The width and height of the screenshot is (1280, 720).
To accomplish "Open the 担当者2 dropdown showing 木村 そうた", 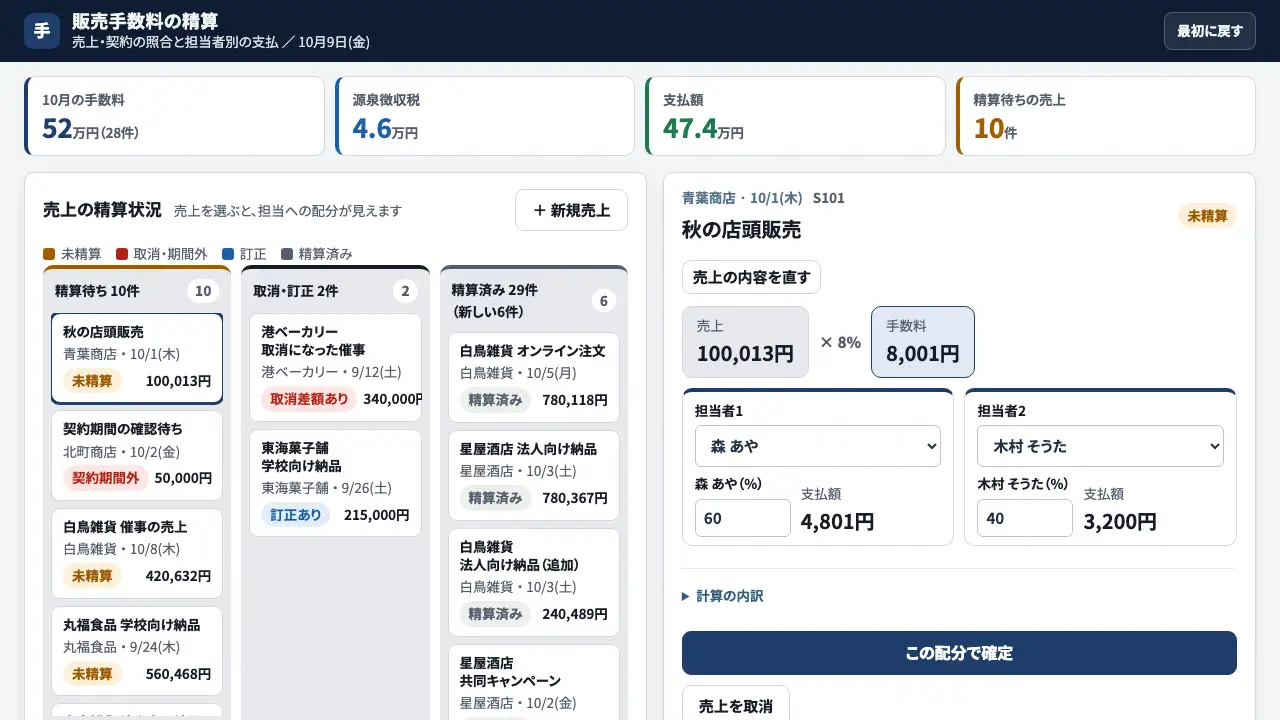I will [1100, 446].
